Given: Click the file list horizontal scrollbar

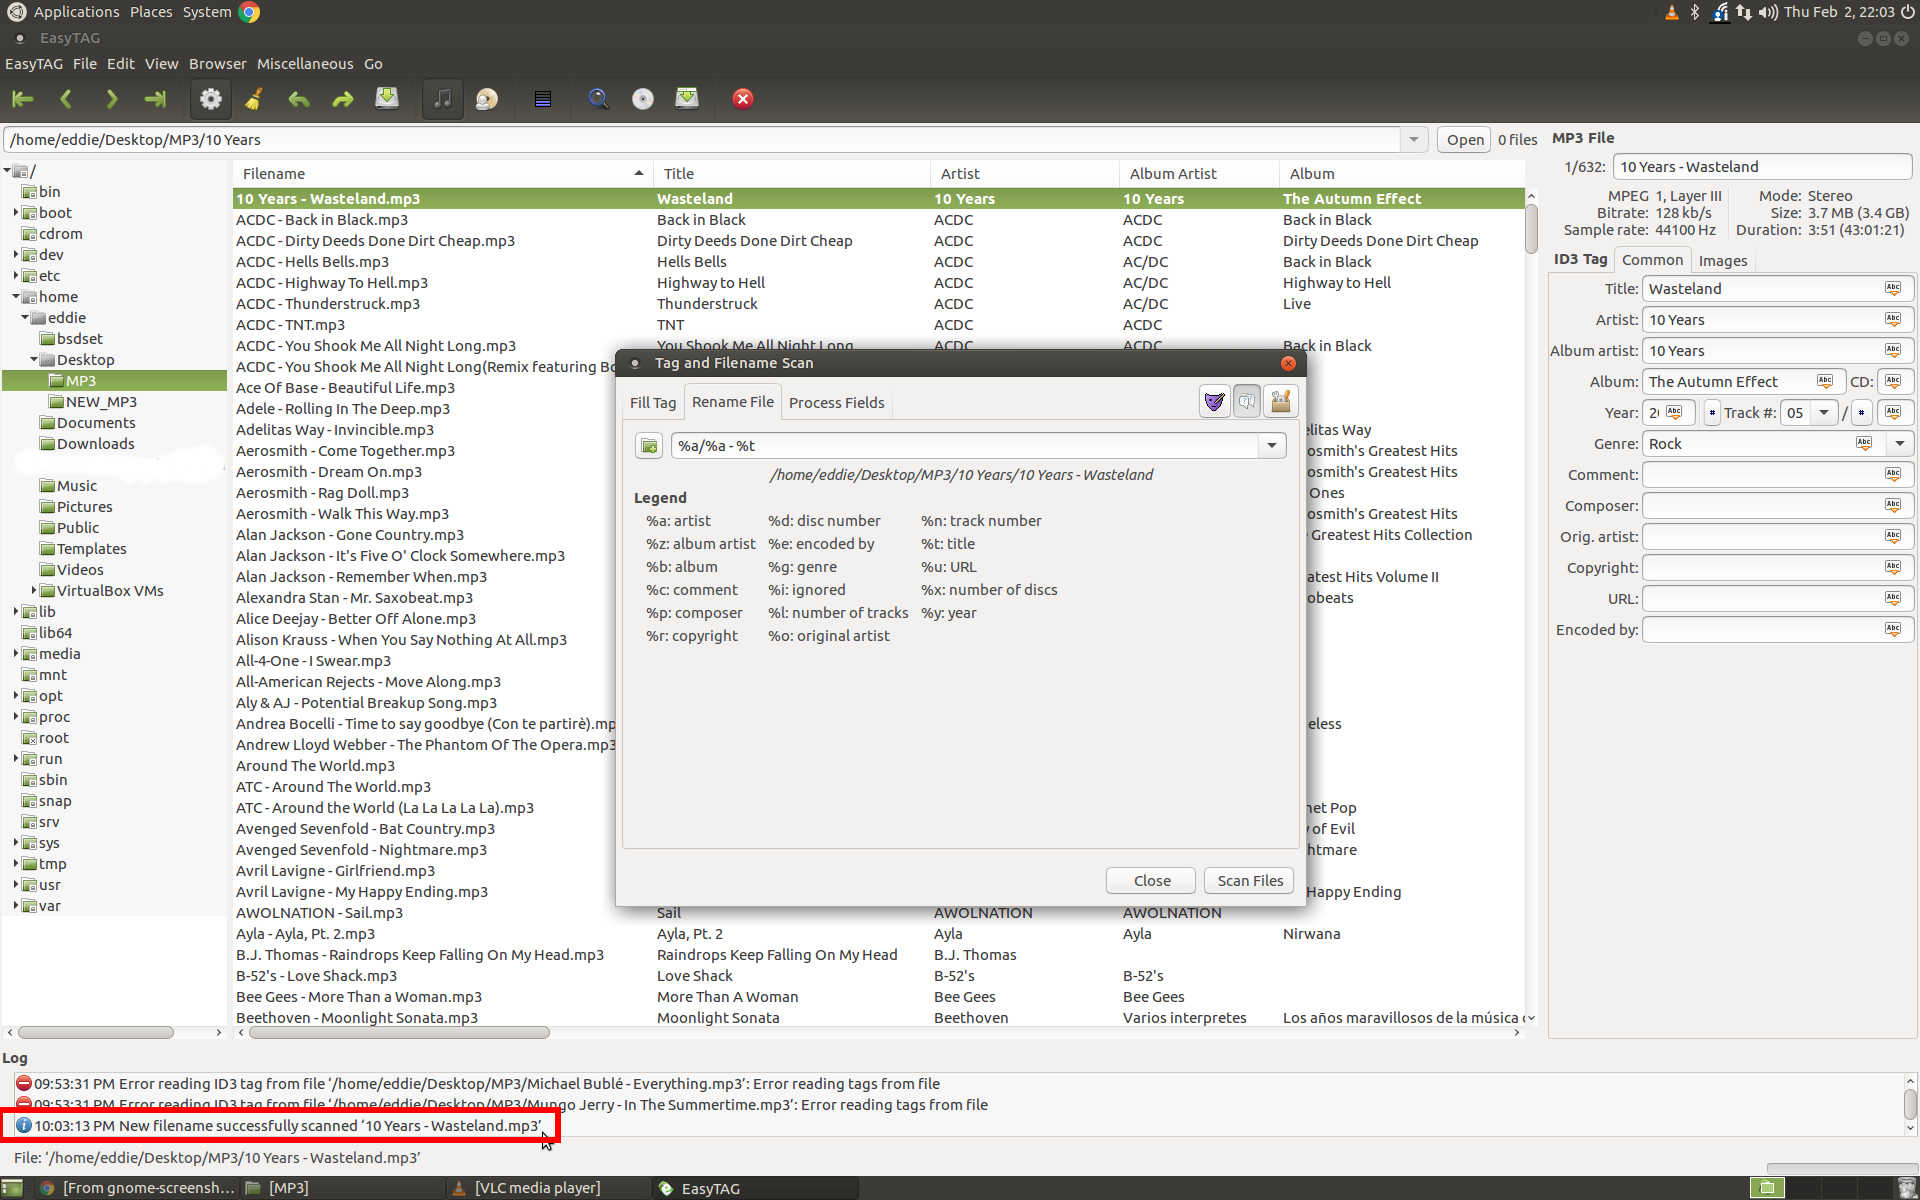Looking at the screenshot, I should (x=400, y=1032).
